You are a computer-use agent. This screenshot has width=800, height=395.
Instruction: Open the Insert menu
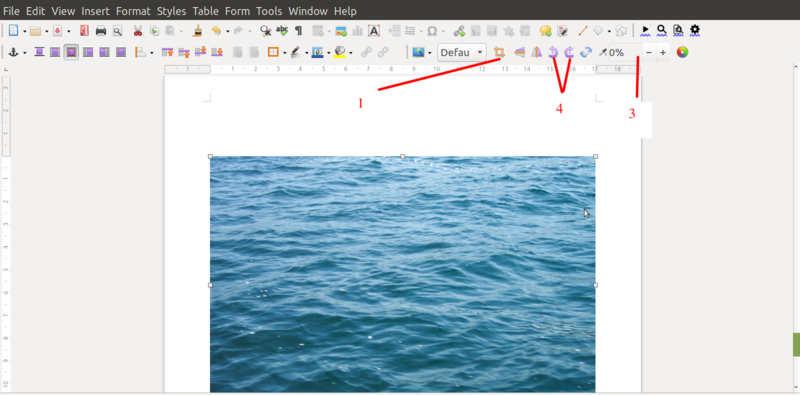click(95, 11)
